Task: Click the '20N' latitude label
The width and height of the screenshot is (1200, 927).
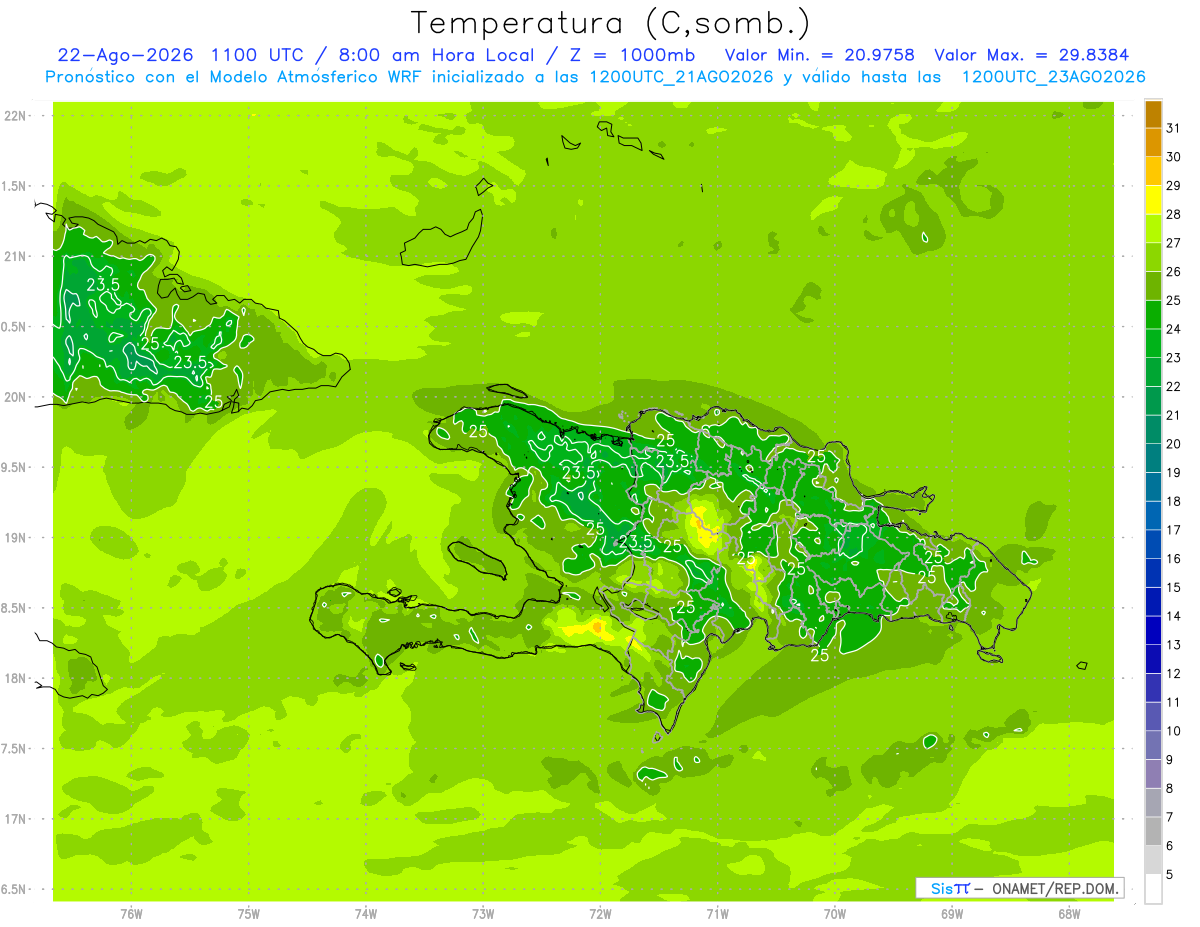Action: (x=15, y=397)
